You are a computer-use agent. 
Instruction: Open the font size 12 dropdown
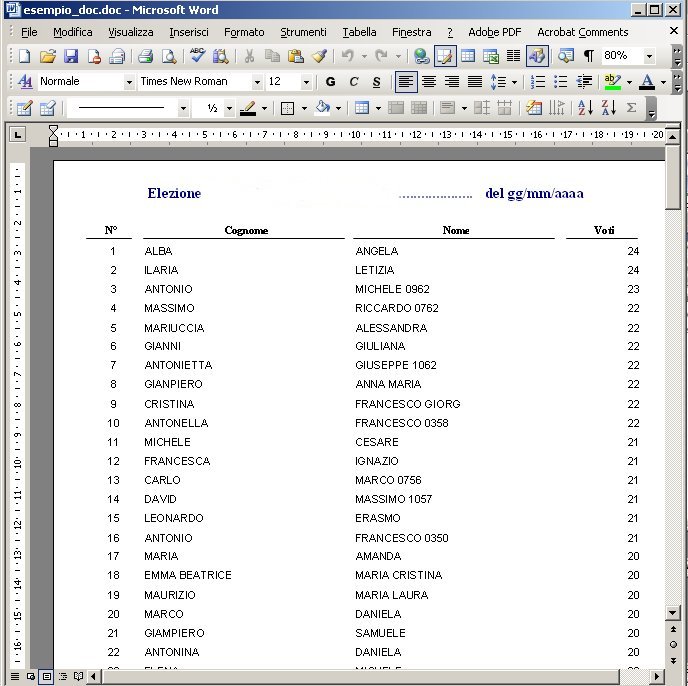tap(306, 82)
